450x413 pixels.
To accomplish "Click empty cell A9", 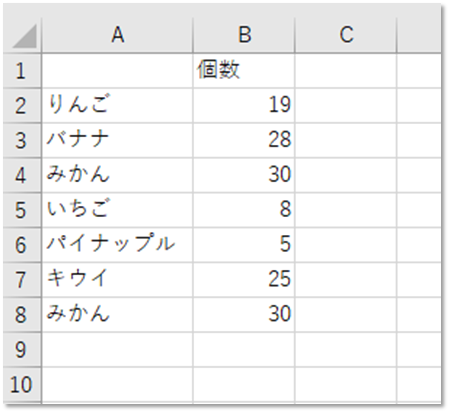I will [x=117, y=349].
